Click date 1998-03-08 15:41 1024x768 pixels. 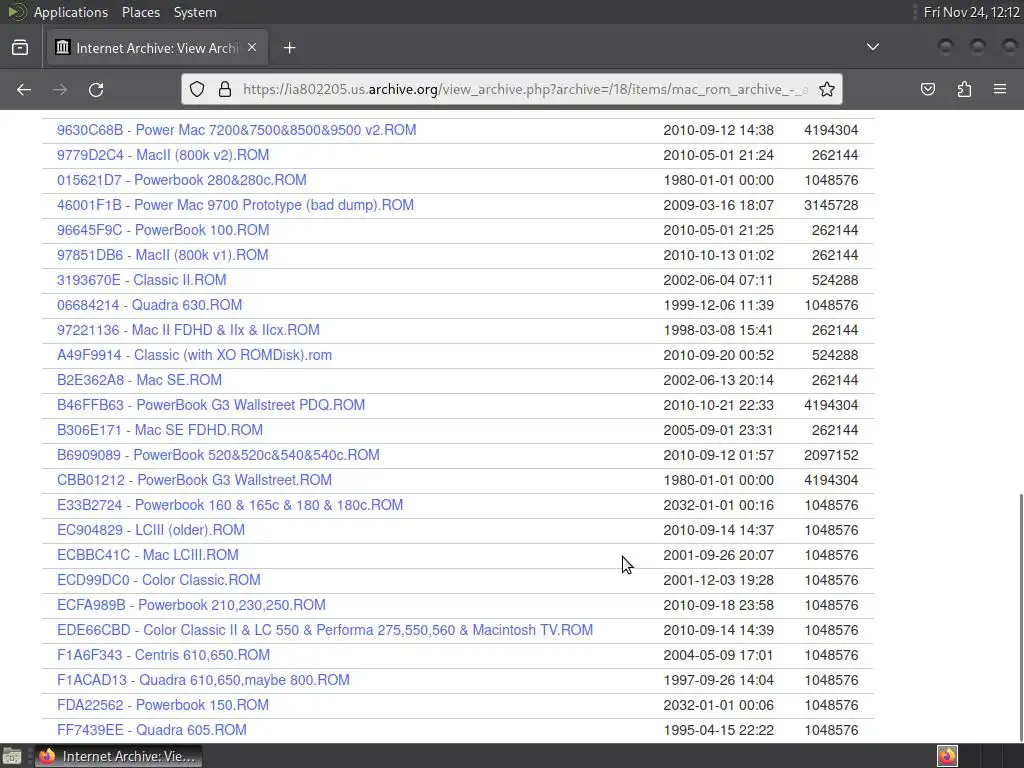[x=718, y=330]
